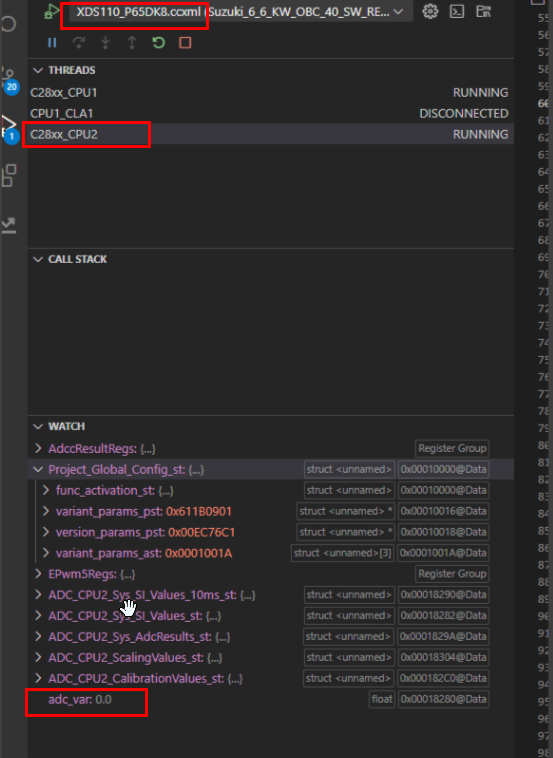Expand AdccResultRegs watch entry
The image size is (553, 758).
38,449
